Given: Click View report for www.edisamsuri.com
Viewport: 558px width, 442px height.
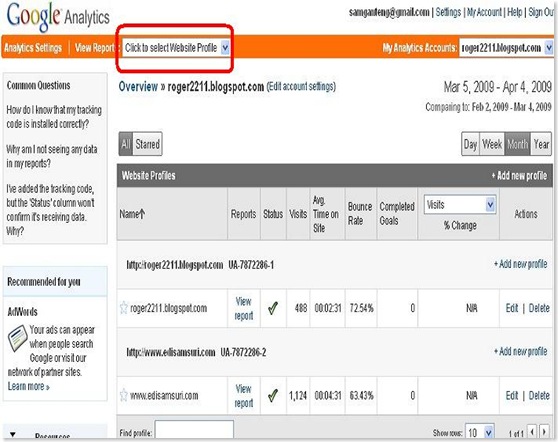Looking at the screenshot, I should pyautogui.click(x=244, y=396).
